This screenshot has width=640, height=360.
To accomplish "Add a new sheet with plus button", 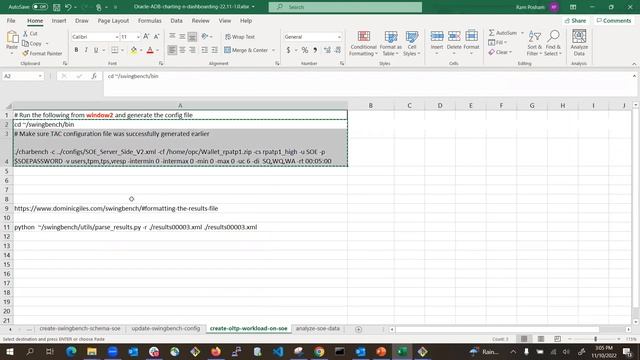I will 358,329.
